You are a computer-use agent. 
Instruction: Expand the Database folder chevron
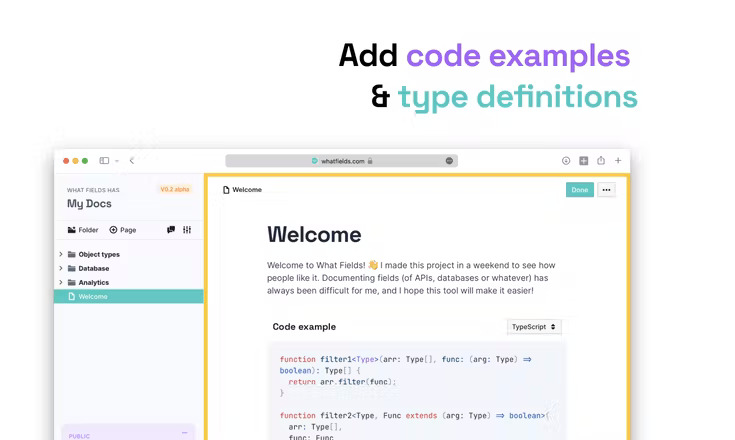61,268
